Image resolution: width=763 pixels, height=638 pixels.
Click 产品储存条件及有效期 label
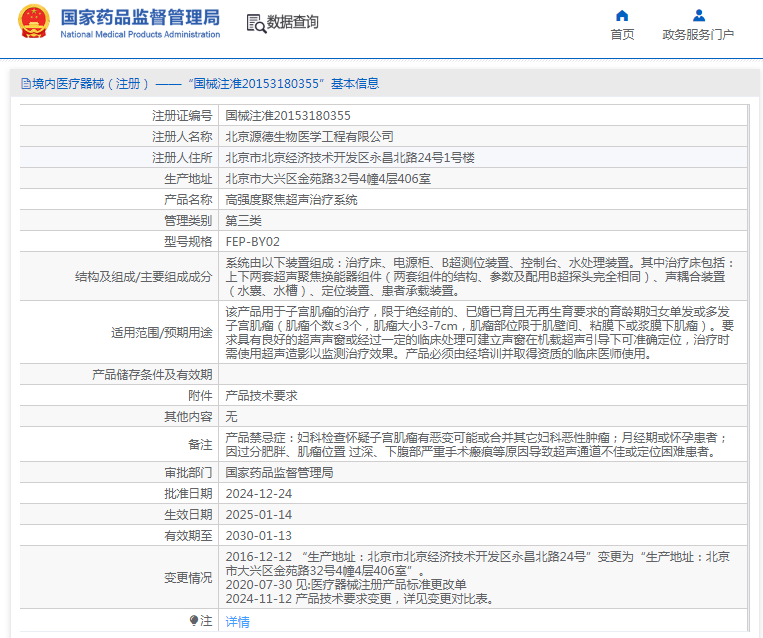[x=152, y=374]
